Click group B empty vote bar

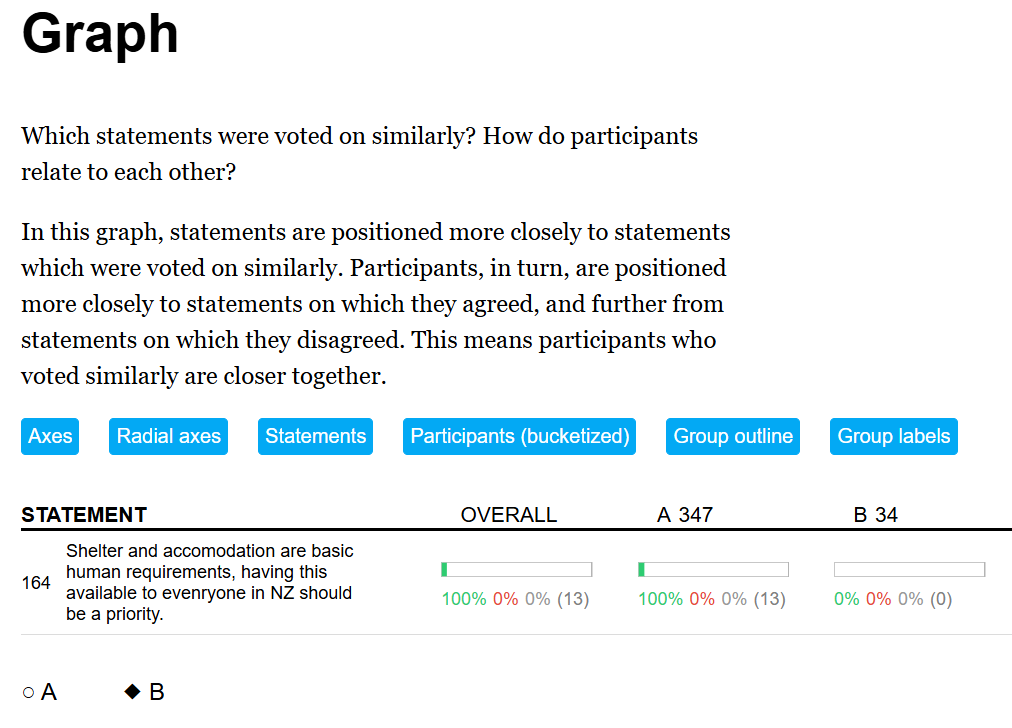[909, 569]
